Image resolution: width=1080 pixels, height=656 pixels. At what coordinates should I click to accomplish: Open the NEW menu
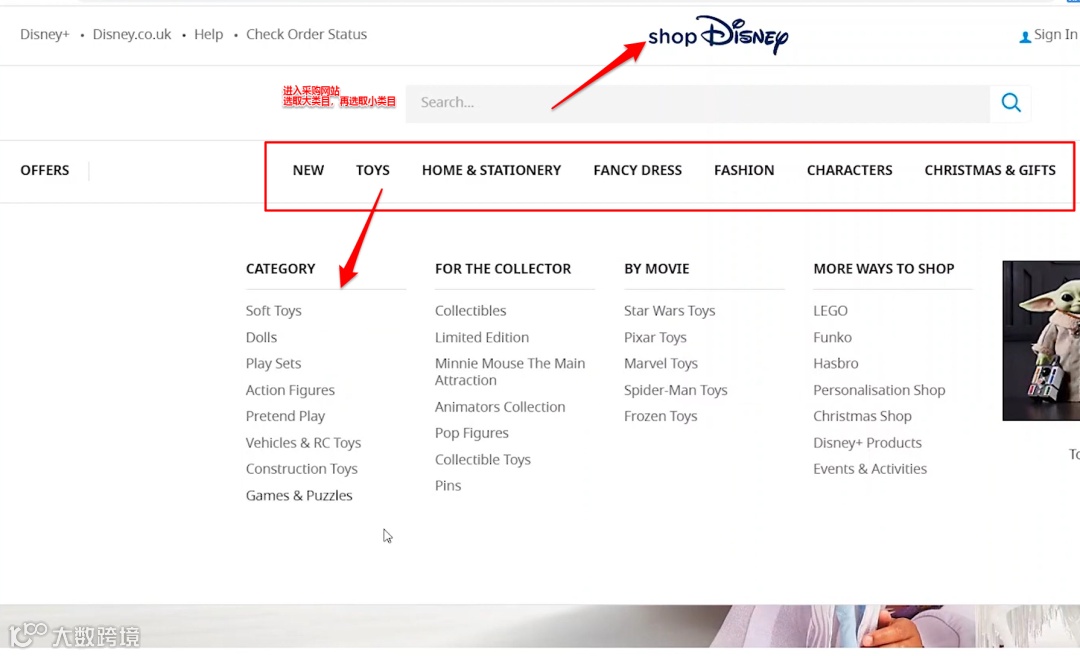308,170
